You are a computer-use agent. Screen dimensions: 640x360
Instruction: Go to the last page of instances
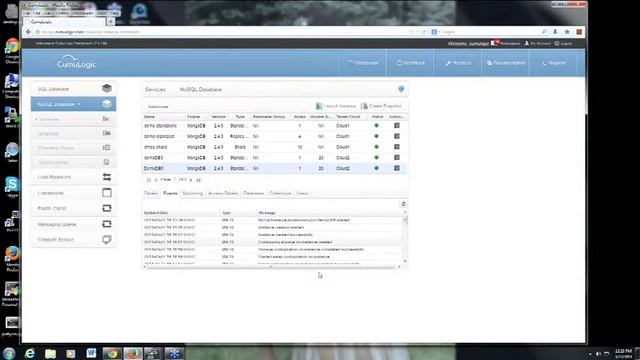pyautogui.click(x=198, y=180)
